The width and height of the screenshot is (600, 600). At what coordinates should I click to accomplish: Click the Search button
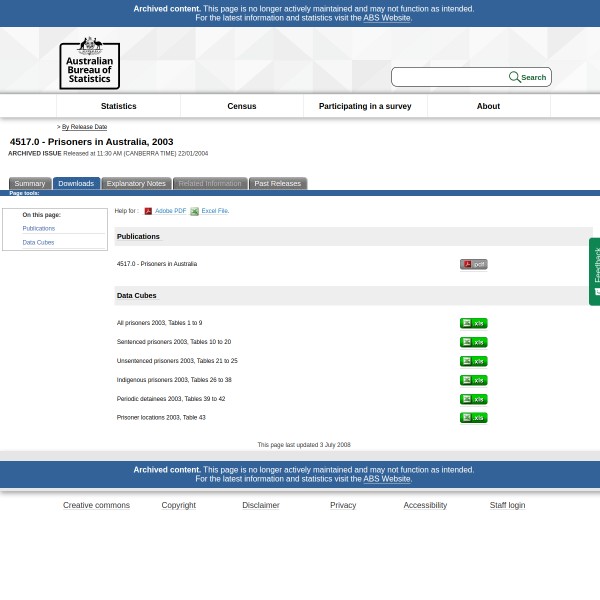[x=528, y=77]
